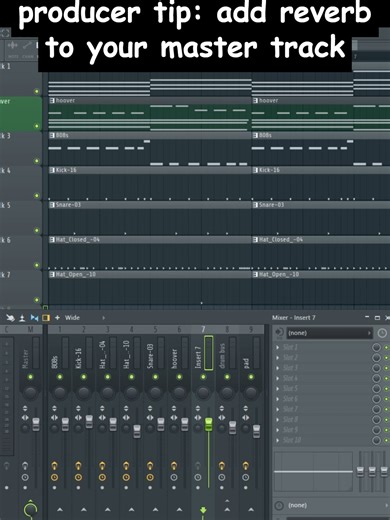Click the yellow FX toggle icon on 808s track
The image size is (390, 520).
pyautogui.click(x=54, y=465)
